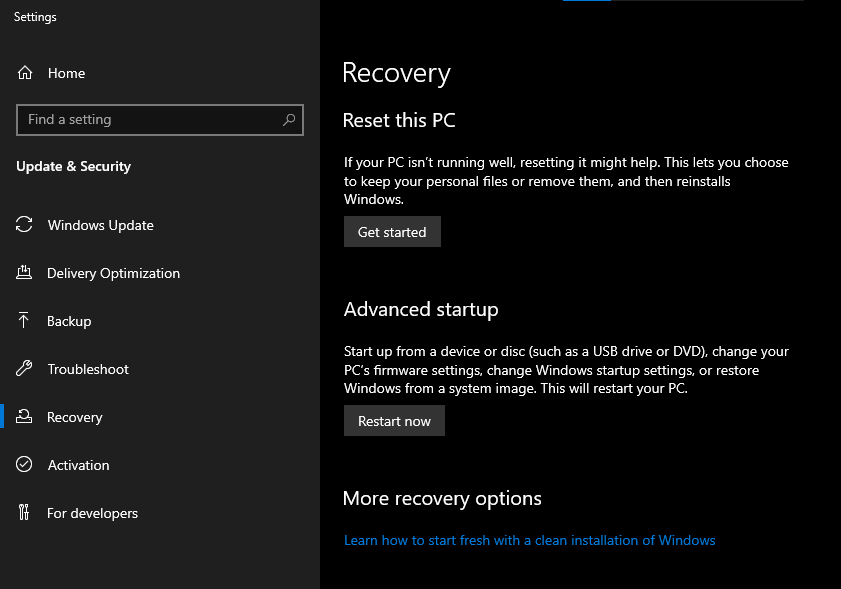The height and width of the screenshot is (589, 841).
Task: Click the Delivery Optimization icon in sidebar
Action: 25,273
